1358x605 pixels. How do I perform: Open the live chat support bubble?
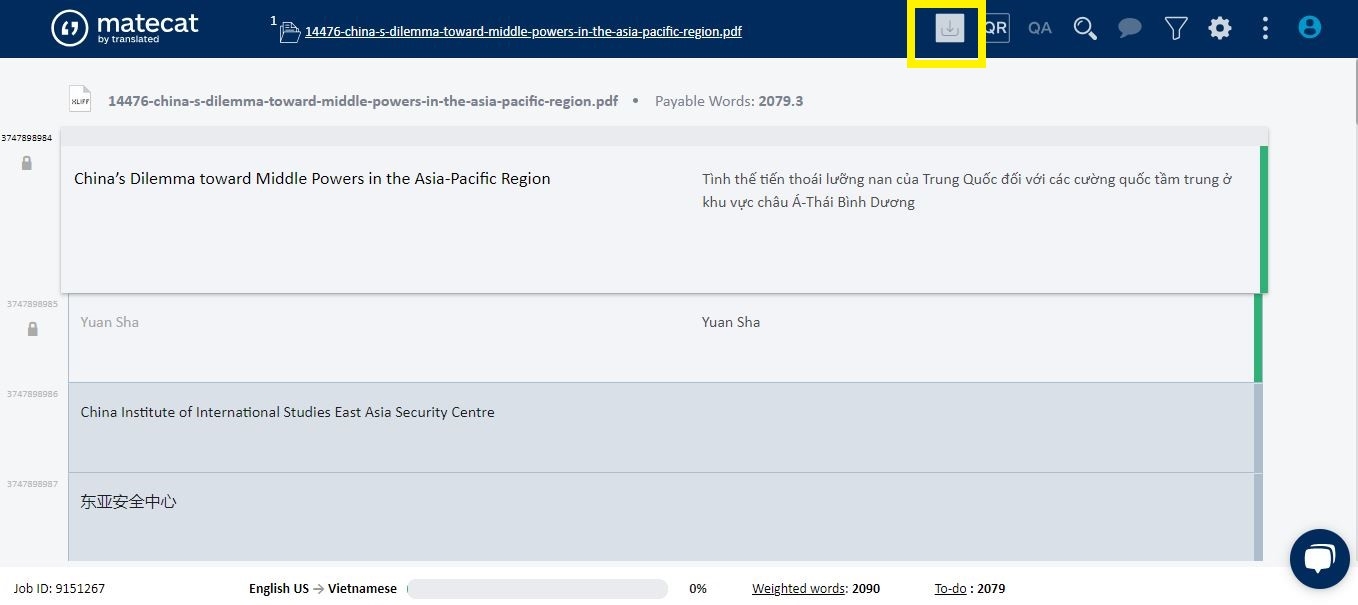pyautogui.click(x=1319, y=559)
